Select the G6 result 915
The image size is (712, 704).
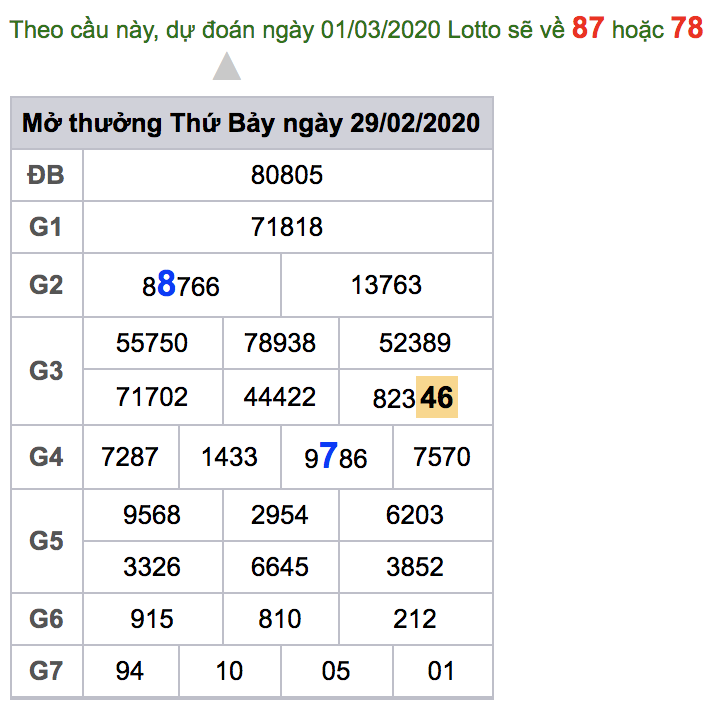point(152,619)
